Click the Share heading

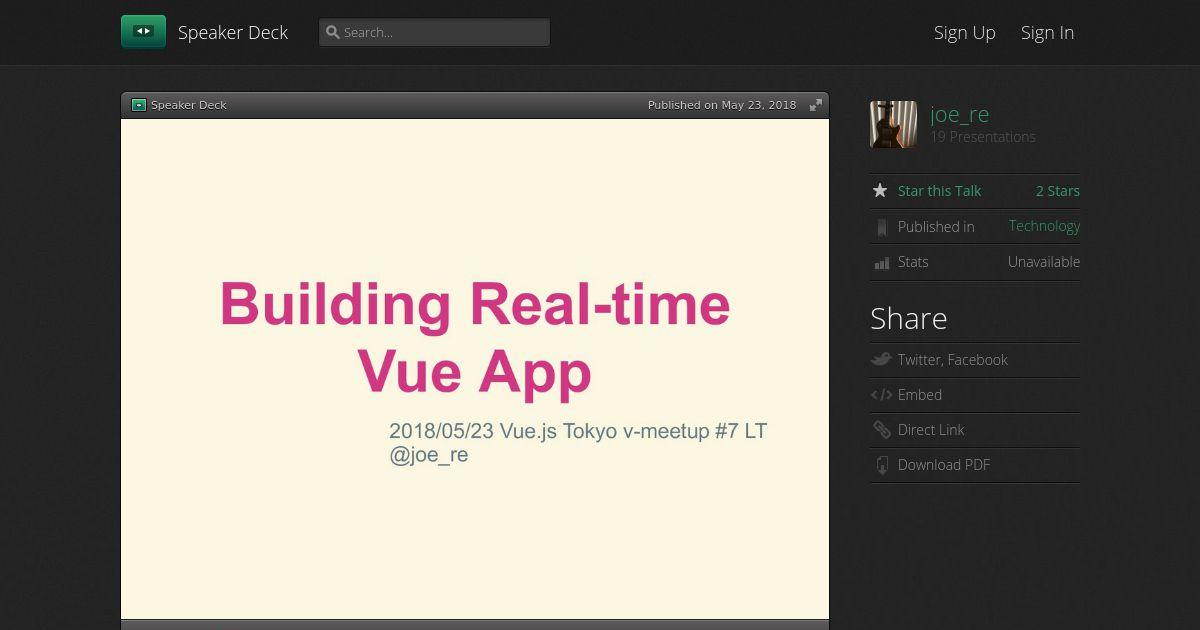click(908, 319)
